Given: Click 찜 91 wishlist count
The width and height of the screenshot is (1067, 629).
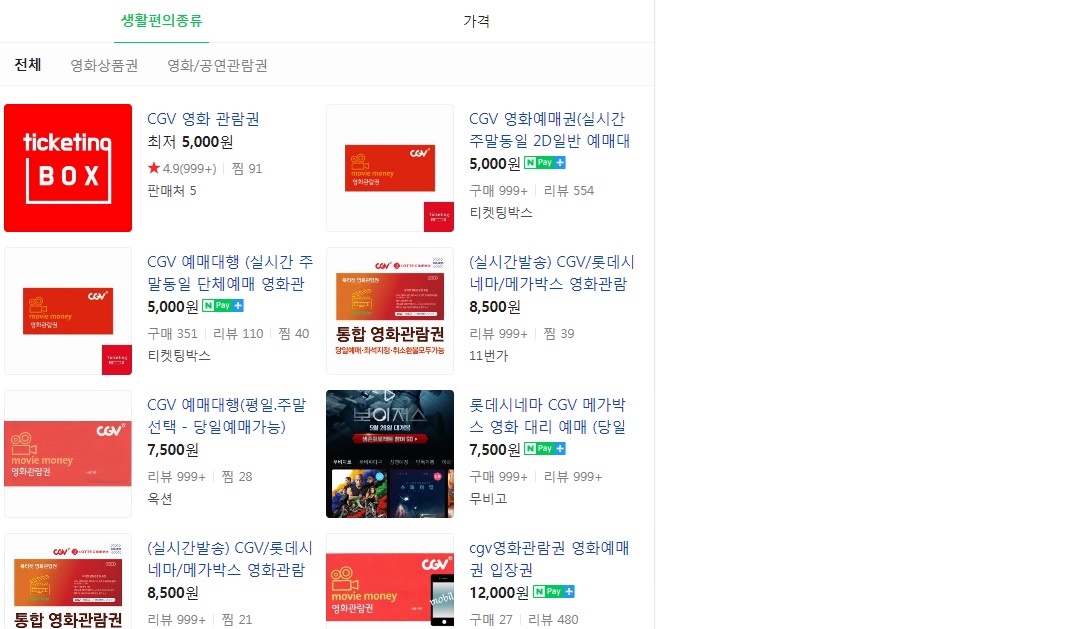Looking at the screenshot, I should click(x=247, y=169).
